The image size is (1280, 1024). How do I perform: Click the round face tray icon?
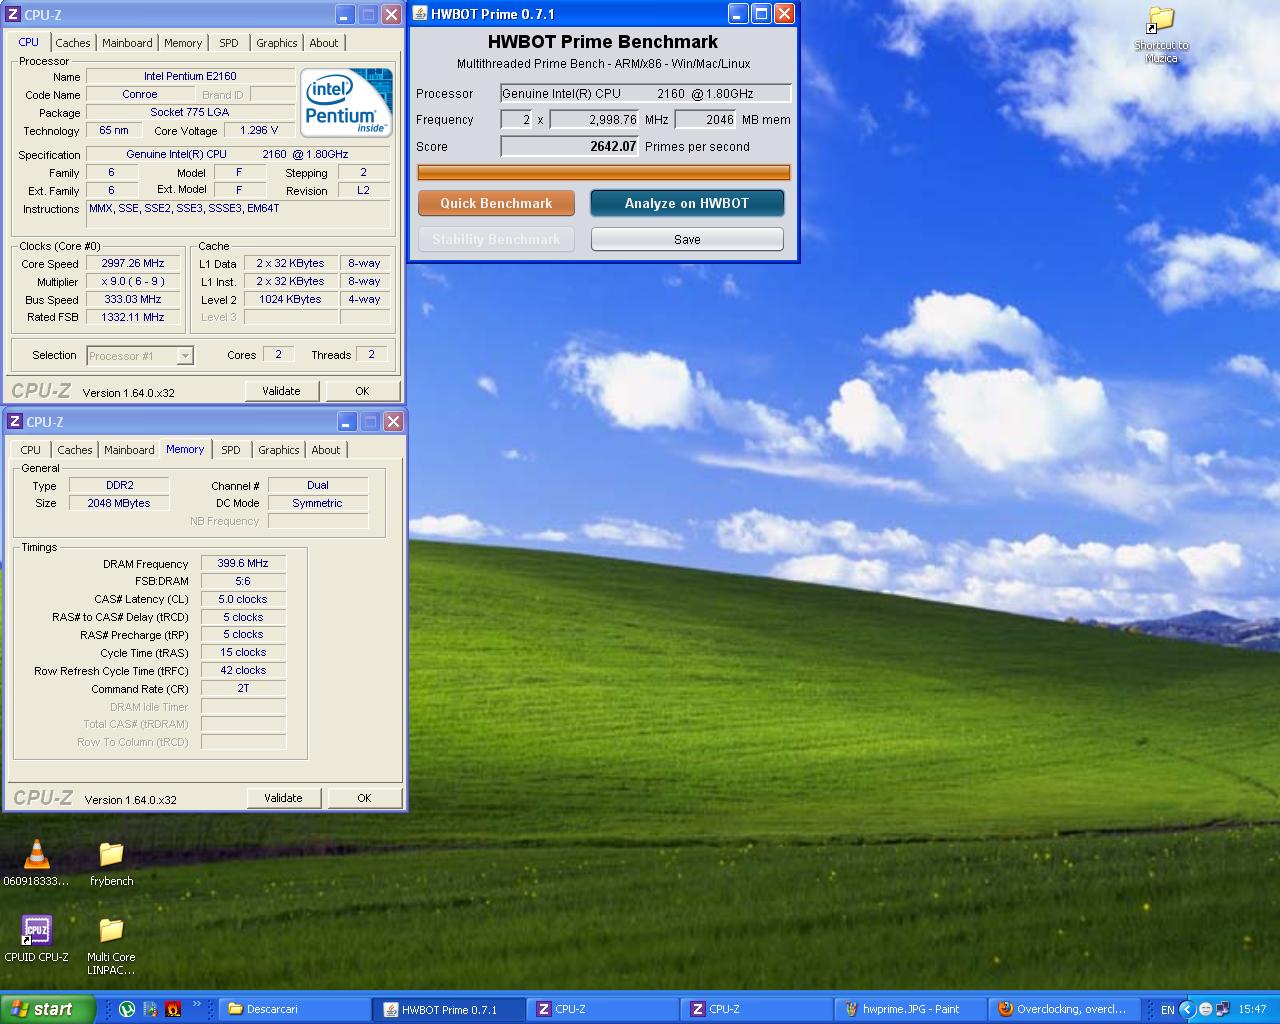(x=1206, y=1009)
